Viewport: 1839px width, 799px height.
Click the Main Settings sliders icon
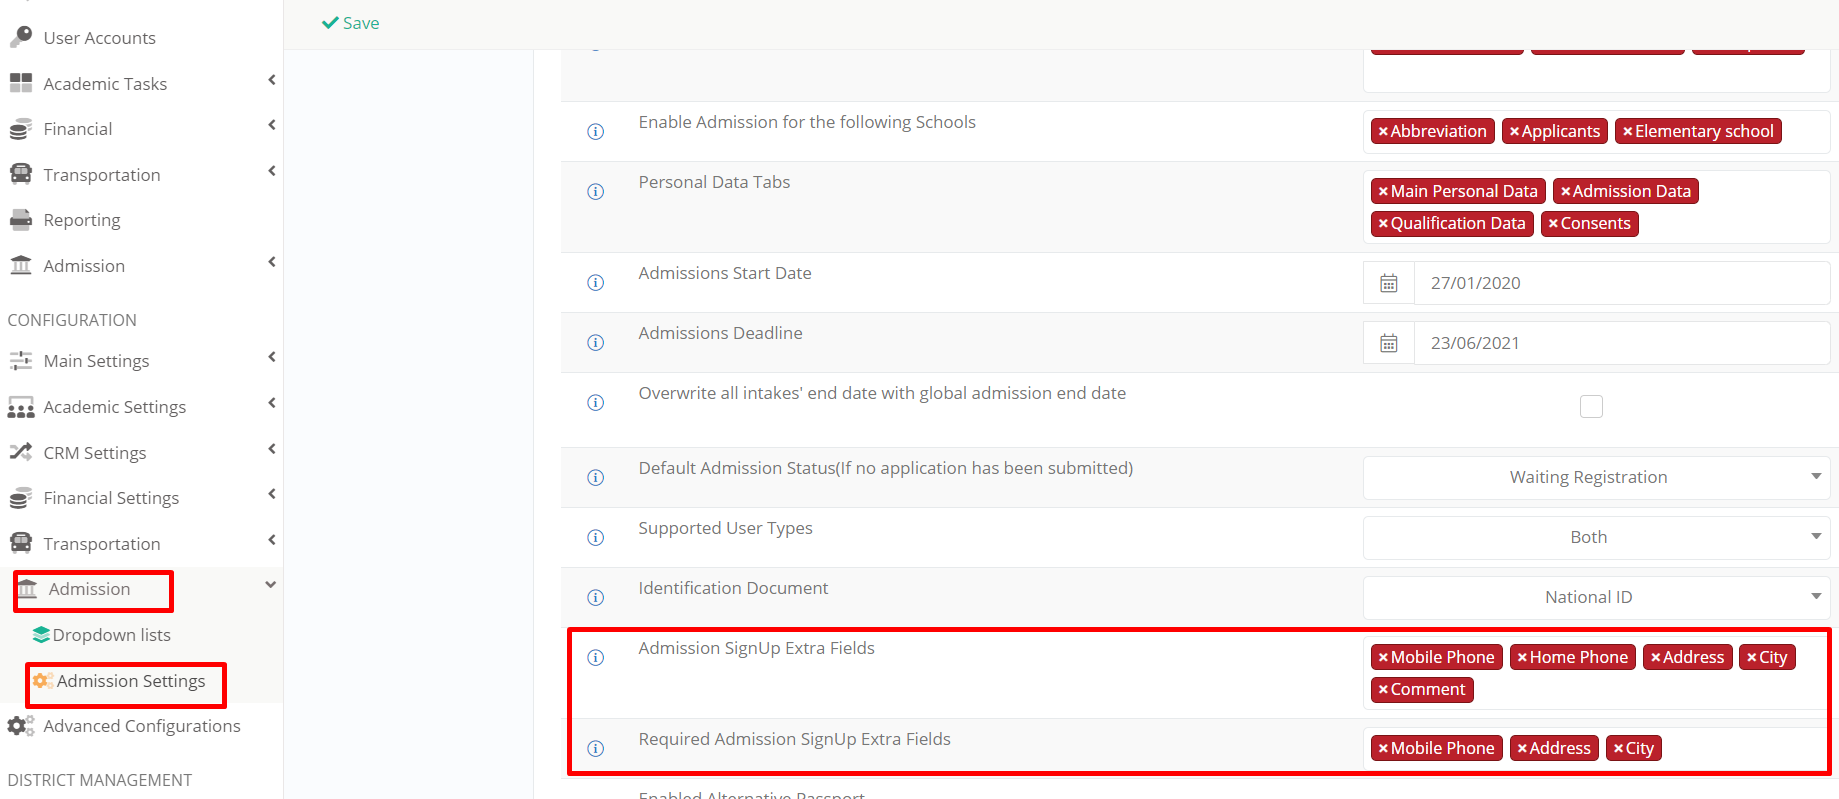(21, 361)
